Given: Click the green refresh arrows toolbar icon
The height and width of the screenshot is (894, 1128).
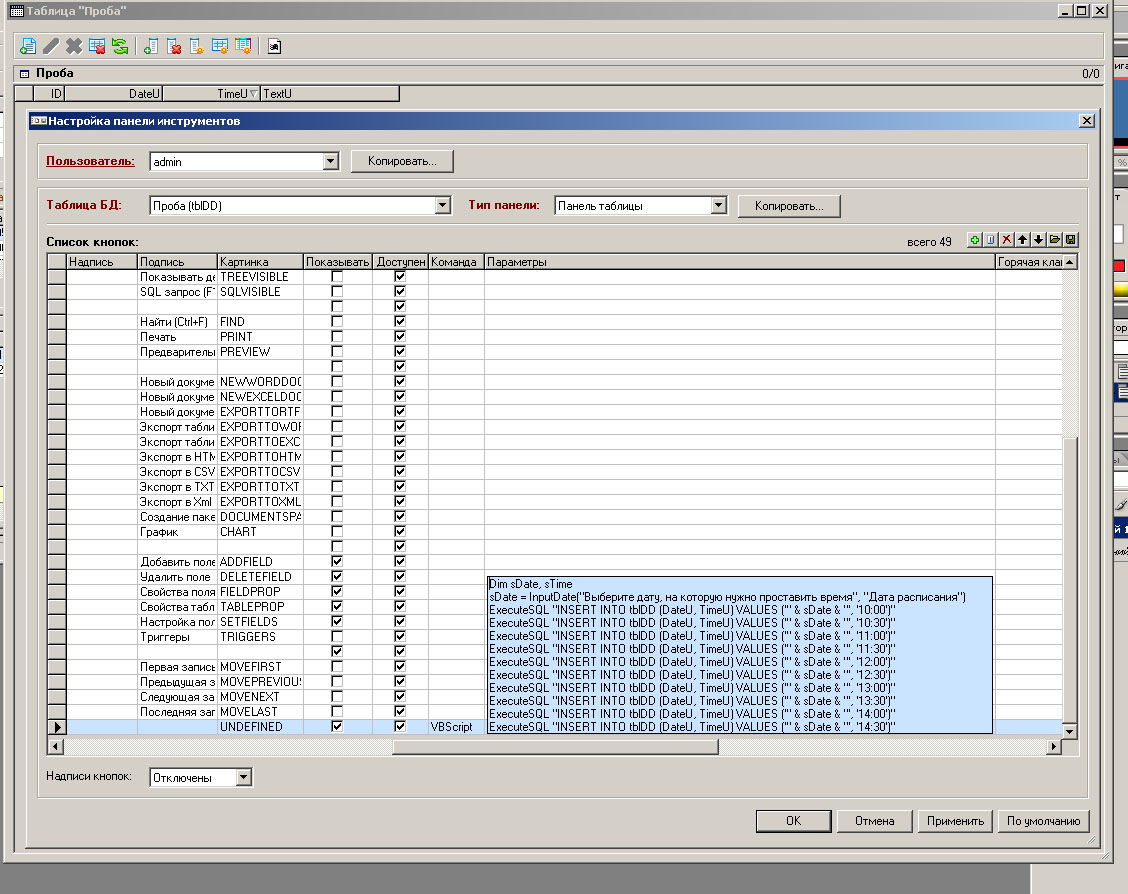Looking at the screenshot, I should click(120, 46).
